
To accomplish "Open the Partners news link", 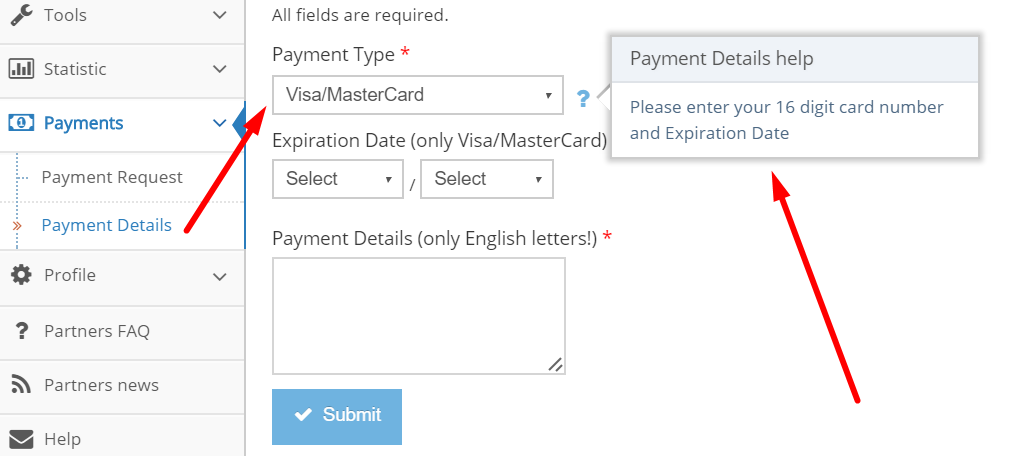I will click(x=101, y=385).
